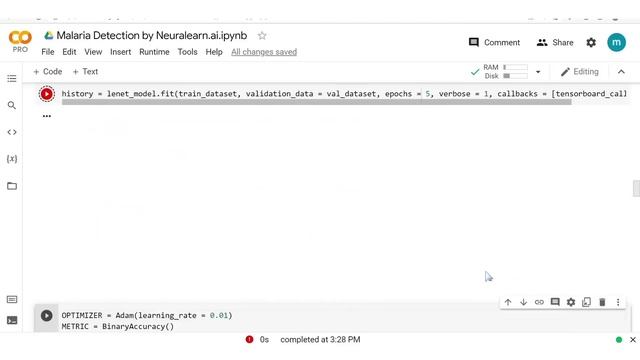Click the lenet_model.fit code line
Image resolution: width=640 pixels, height=360 pixels.
(344, 93)
